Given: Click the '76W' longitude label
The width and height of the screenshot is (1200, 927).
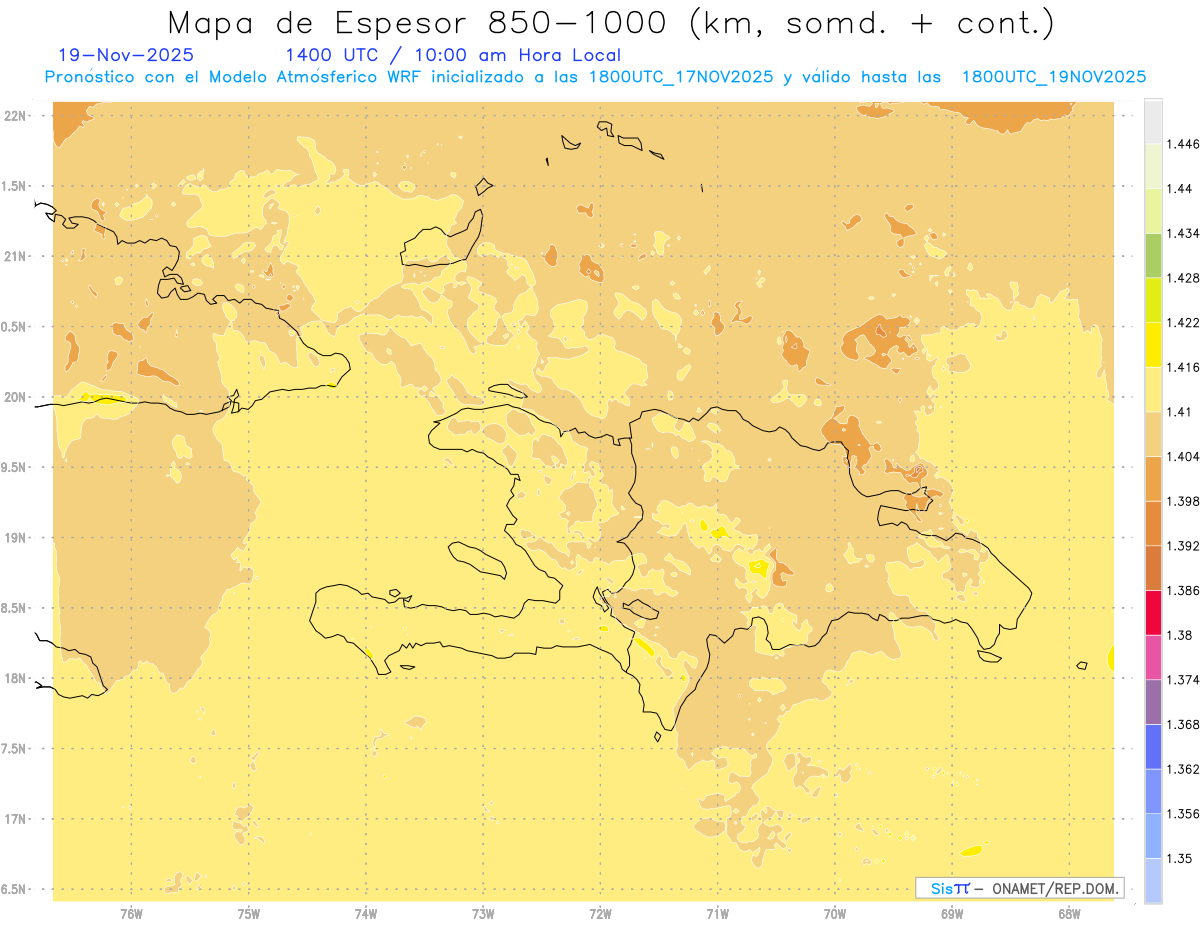Looking at the screenshot, I should (131, 914).
